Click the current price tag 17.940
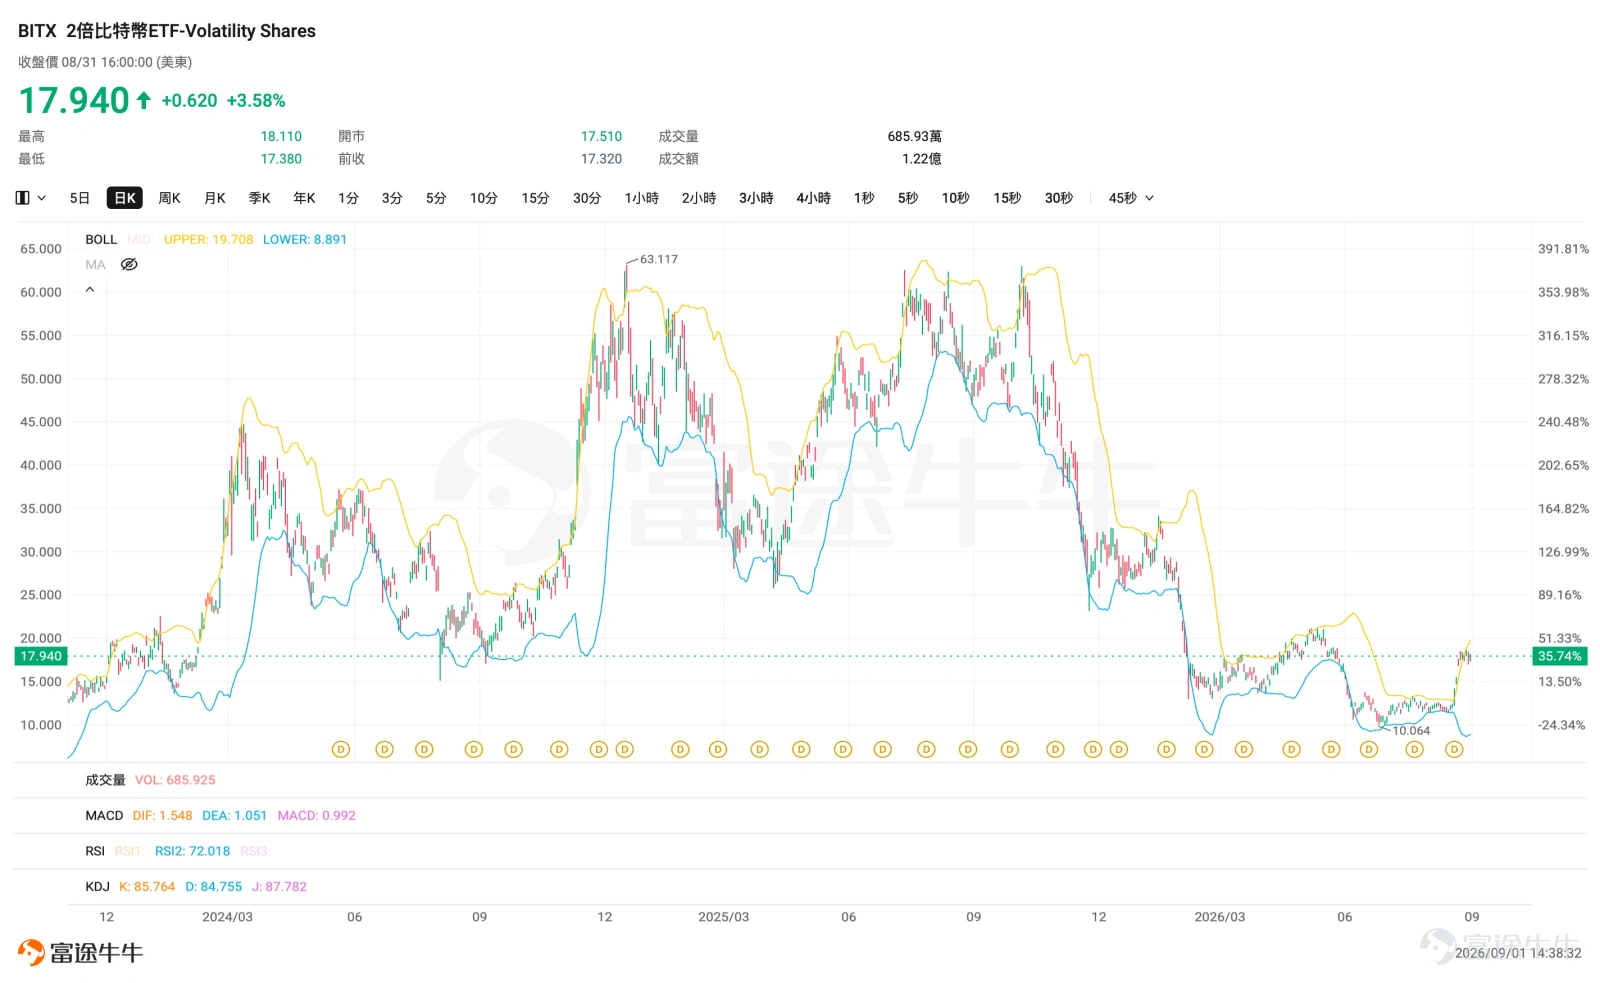1600x983 pixels. pos(40,656)
